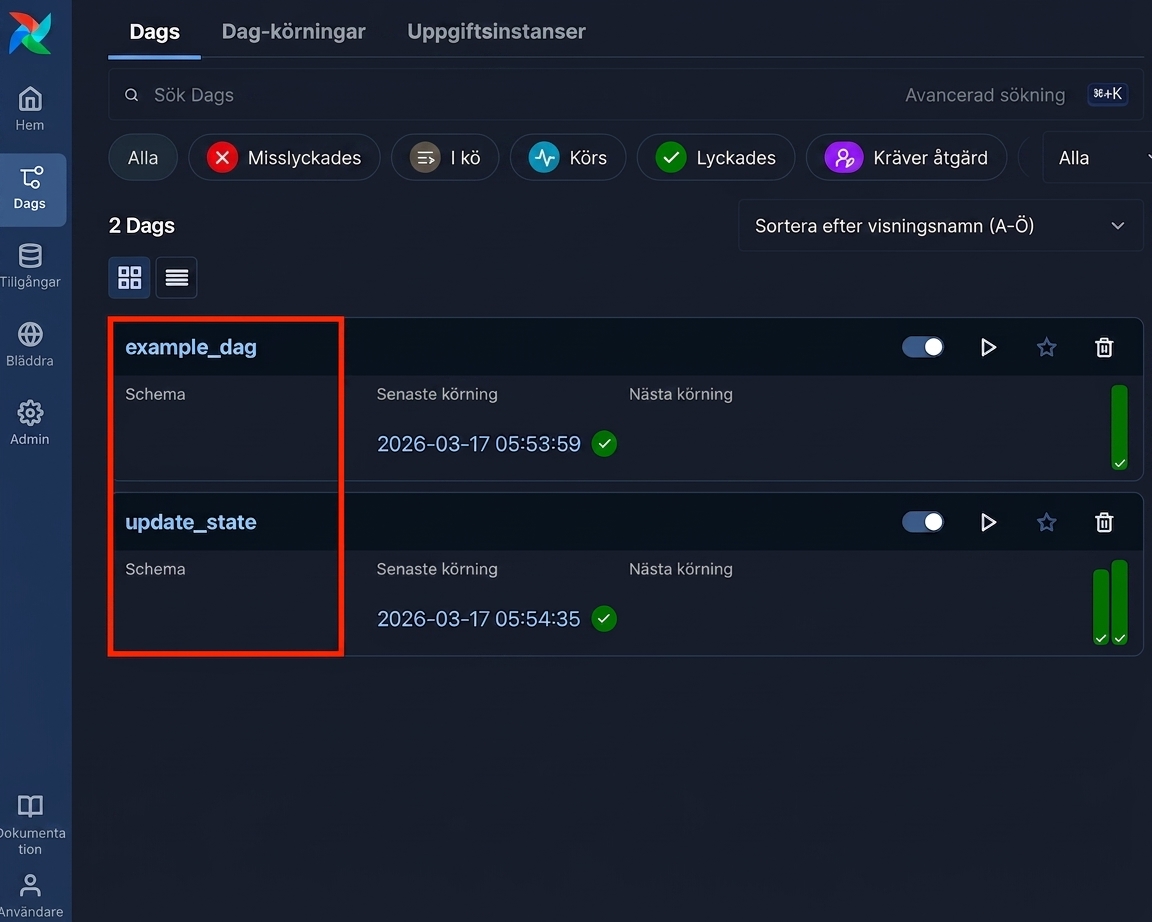
Task: Open Dags in the sidebar
Action: point(30,189)
